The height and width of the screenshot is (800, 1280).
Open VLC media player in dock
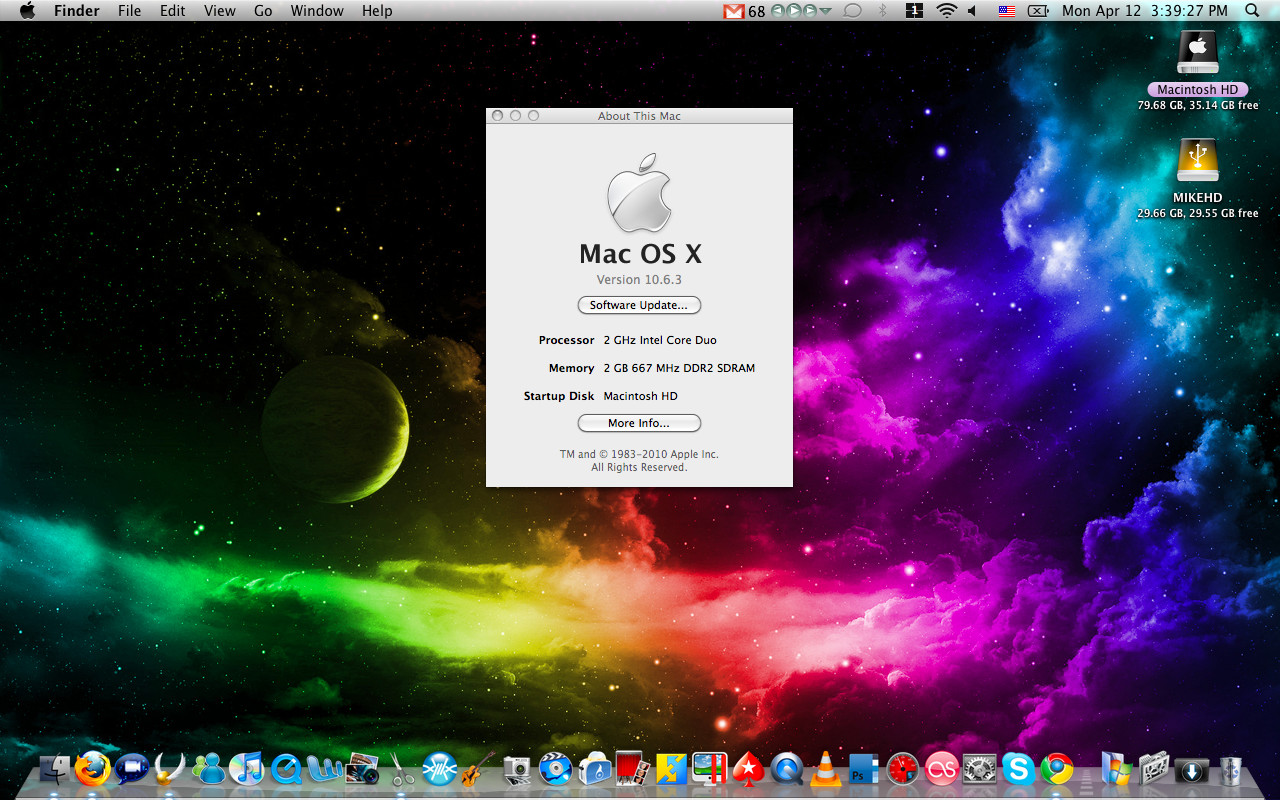point(825,768)
